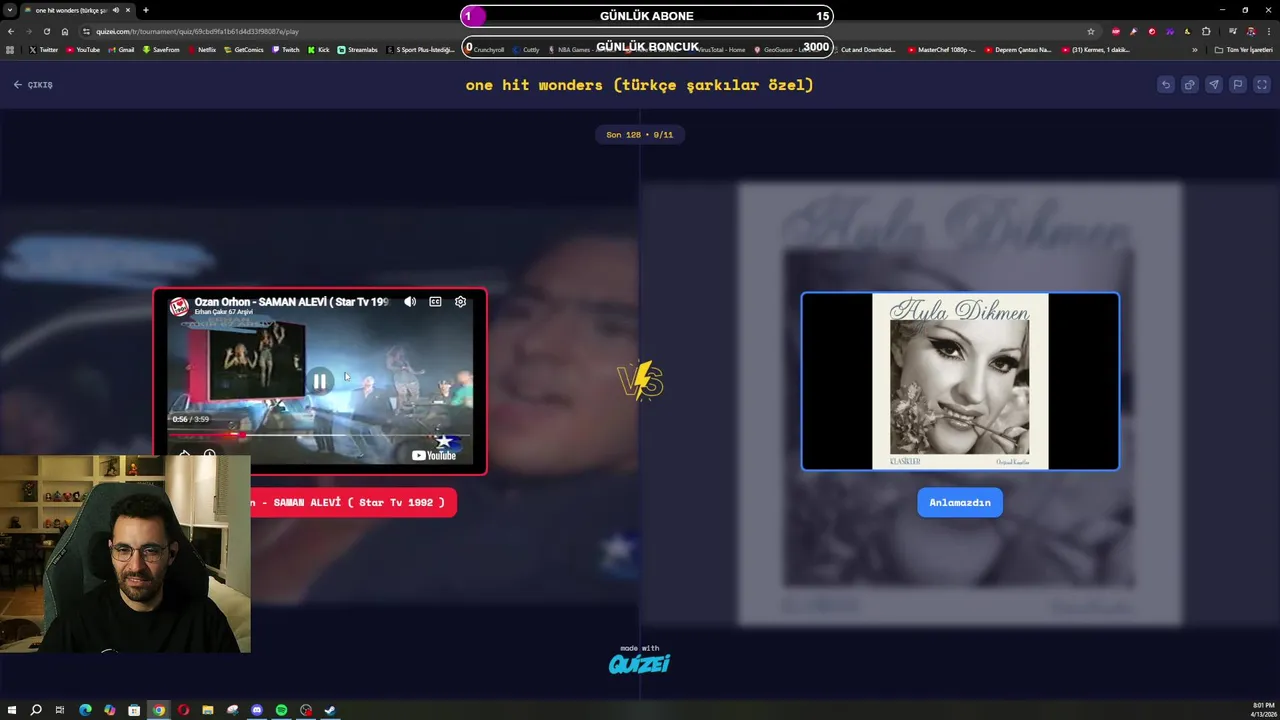Bookmark this page with star icon

[x=1091, y=31]
